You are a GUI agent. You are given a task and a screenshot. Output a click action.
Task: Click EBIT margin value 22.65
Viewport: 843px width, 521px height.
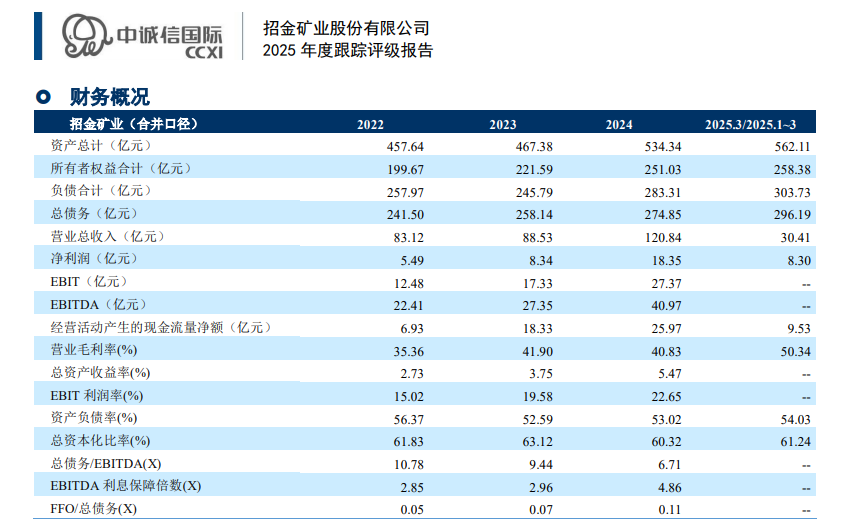[x=667, y=397]
